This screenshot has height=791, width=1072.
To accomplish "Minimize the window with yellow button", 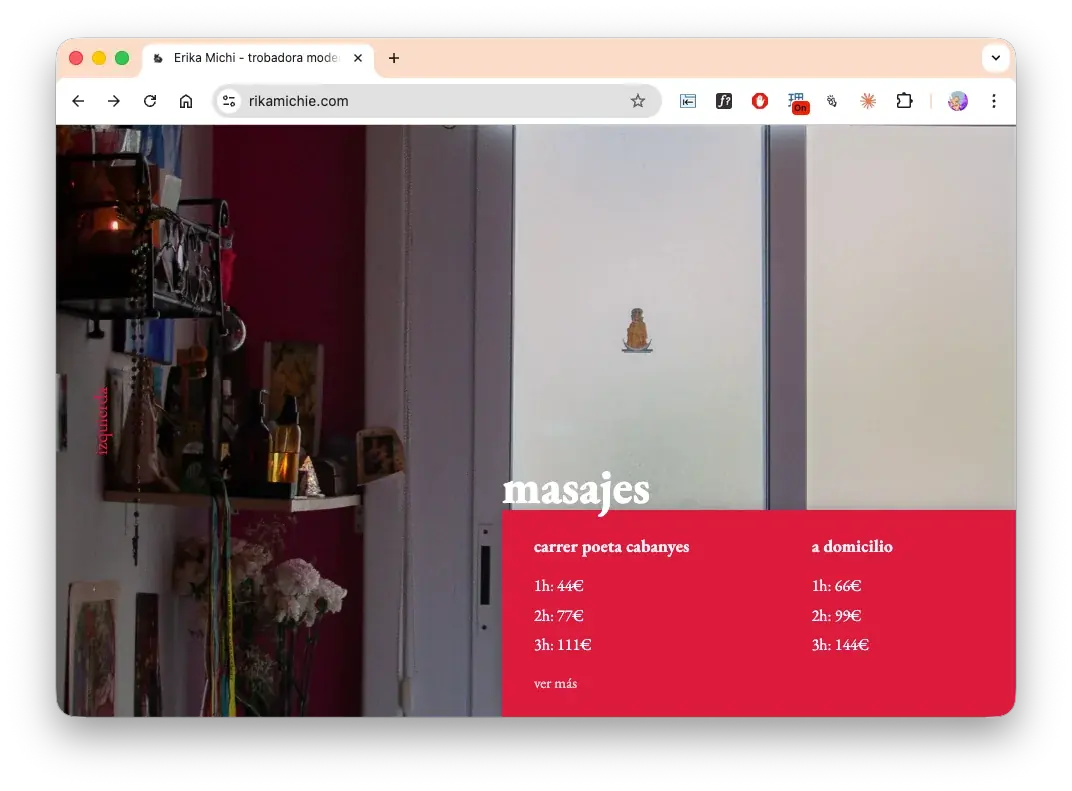I will tap(99, 58).
